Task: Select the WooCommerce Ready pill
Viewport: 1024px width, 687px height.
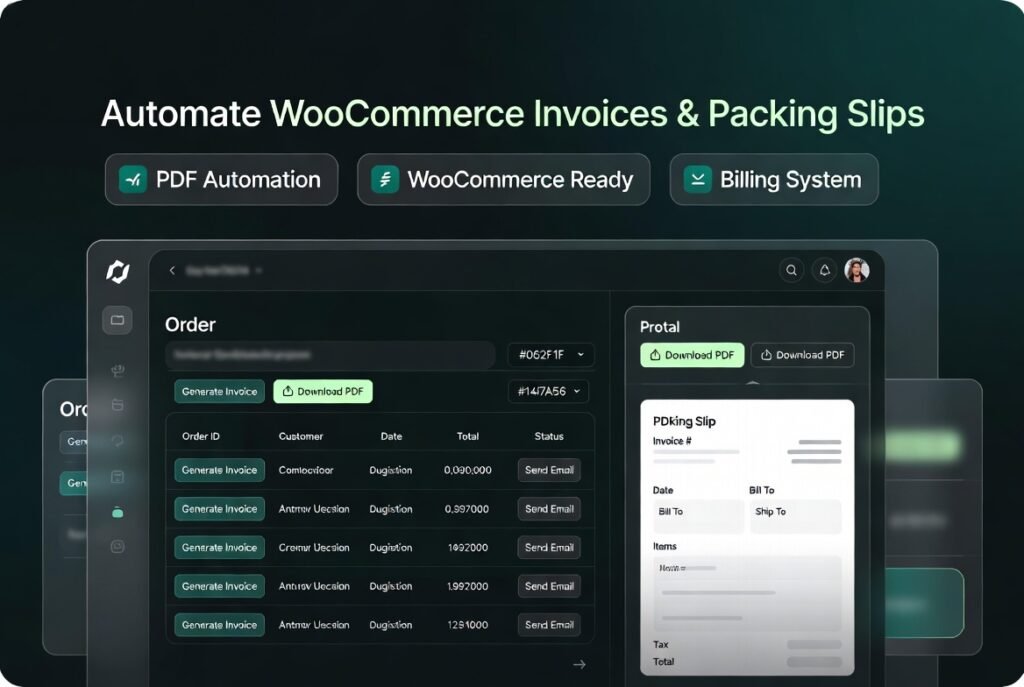Action: 504,180
